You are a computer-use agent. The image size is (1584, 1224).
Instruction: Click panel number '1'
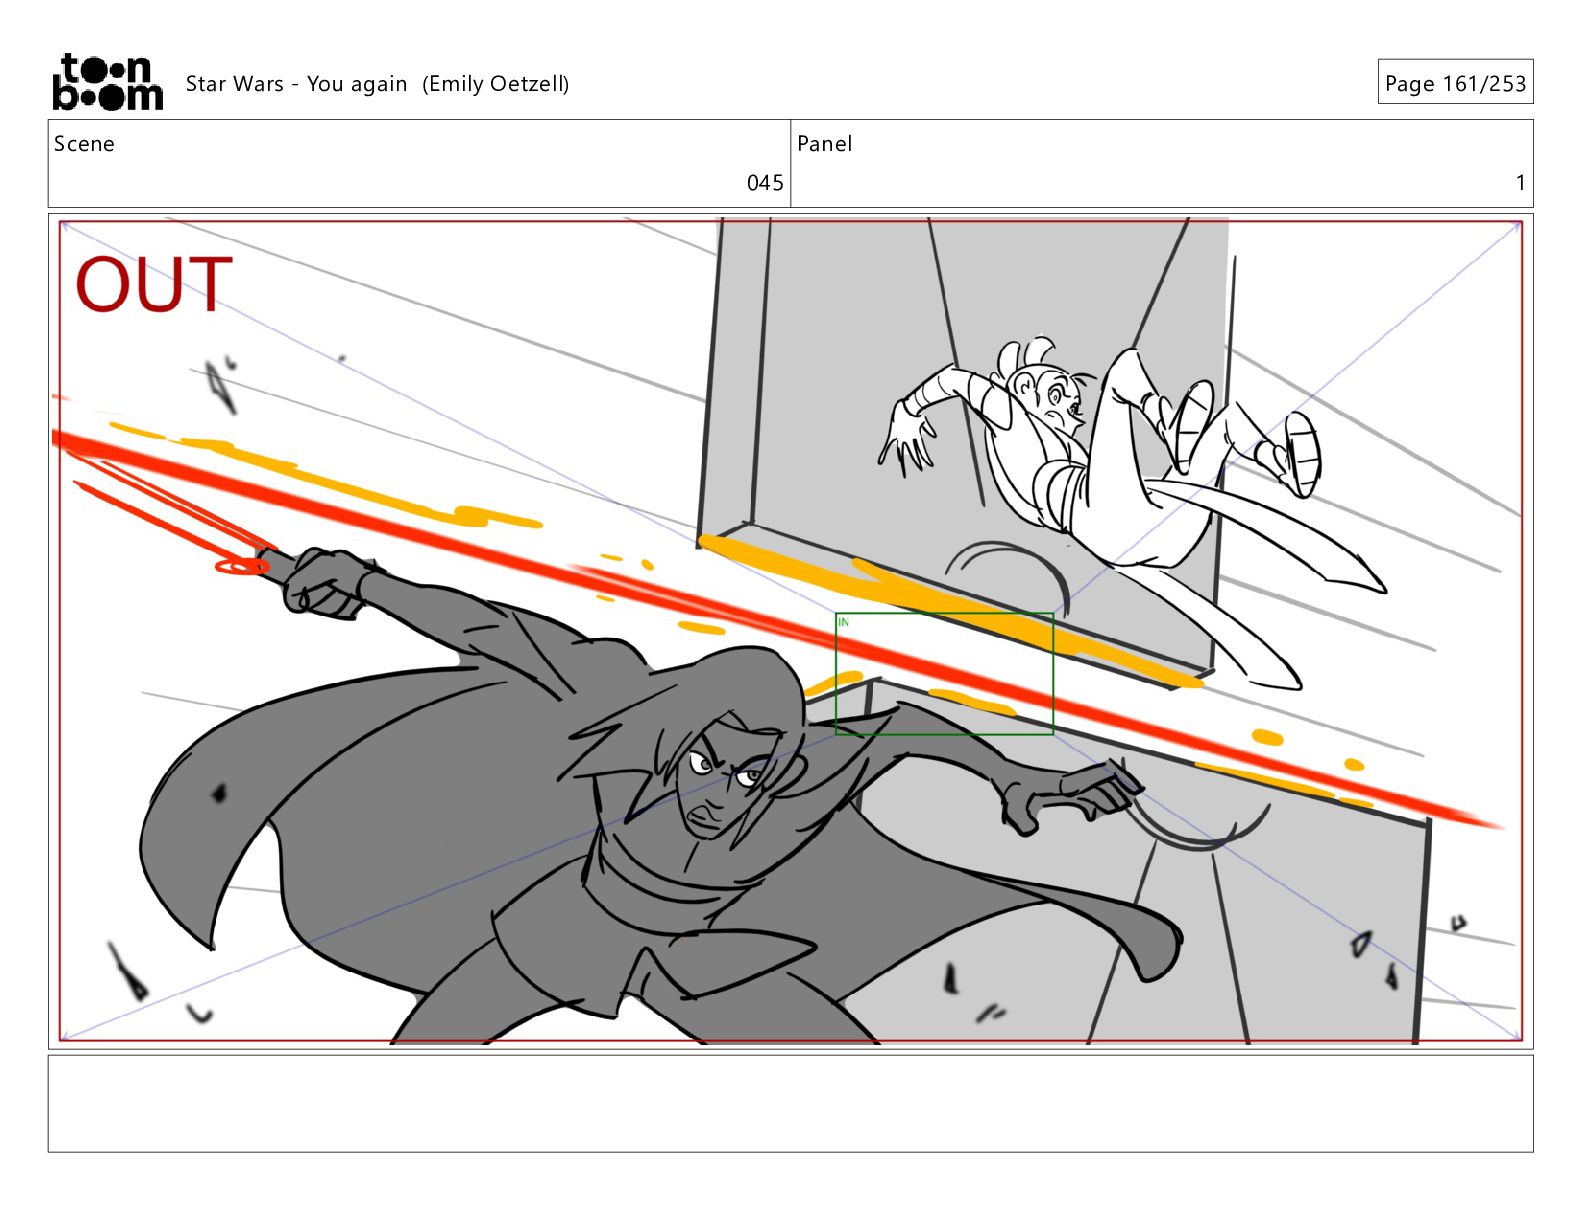[x=1520, y=183]
